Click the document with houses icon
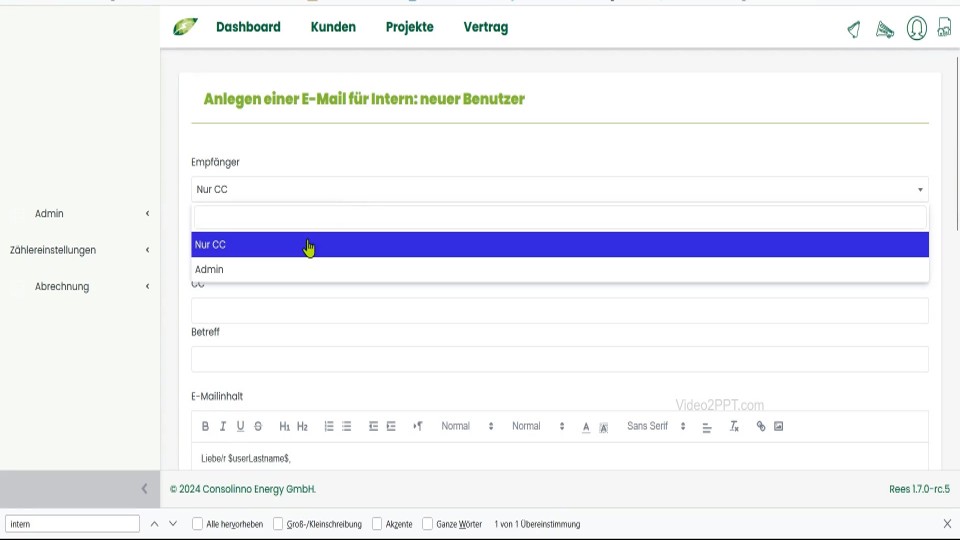The height and width of the screenshot is (540, 960). pos(945,28)
